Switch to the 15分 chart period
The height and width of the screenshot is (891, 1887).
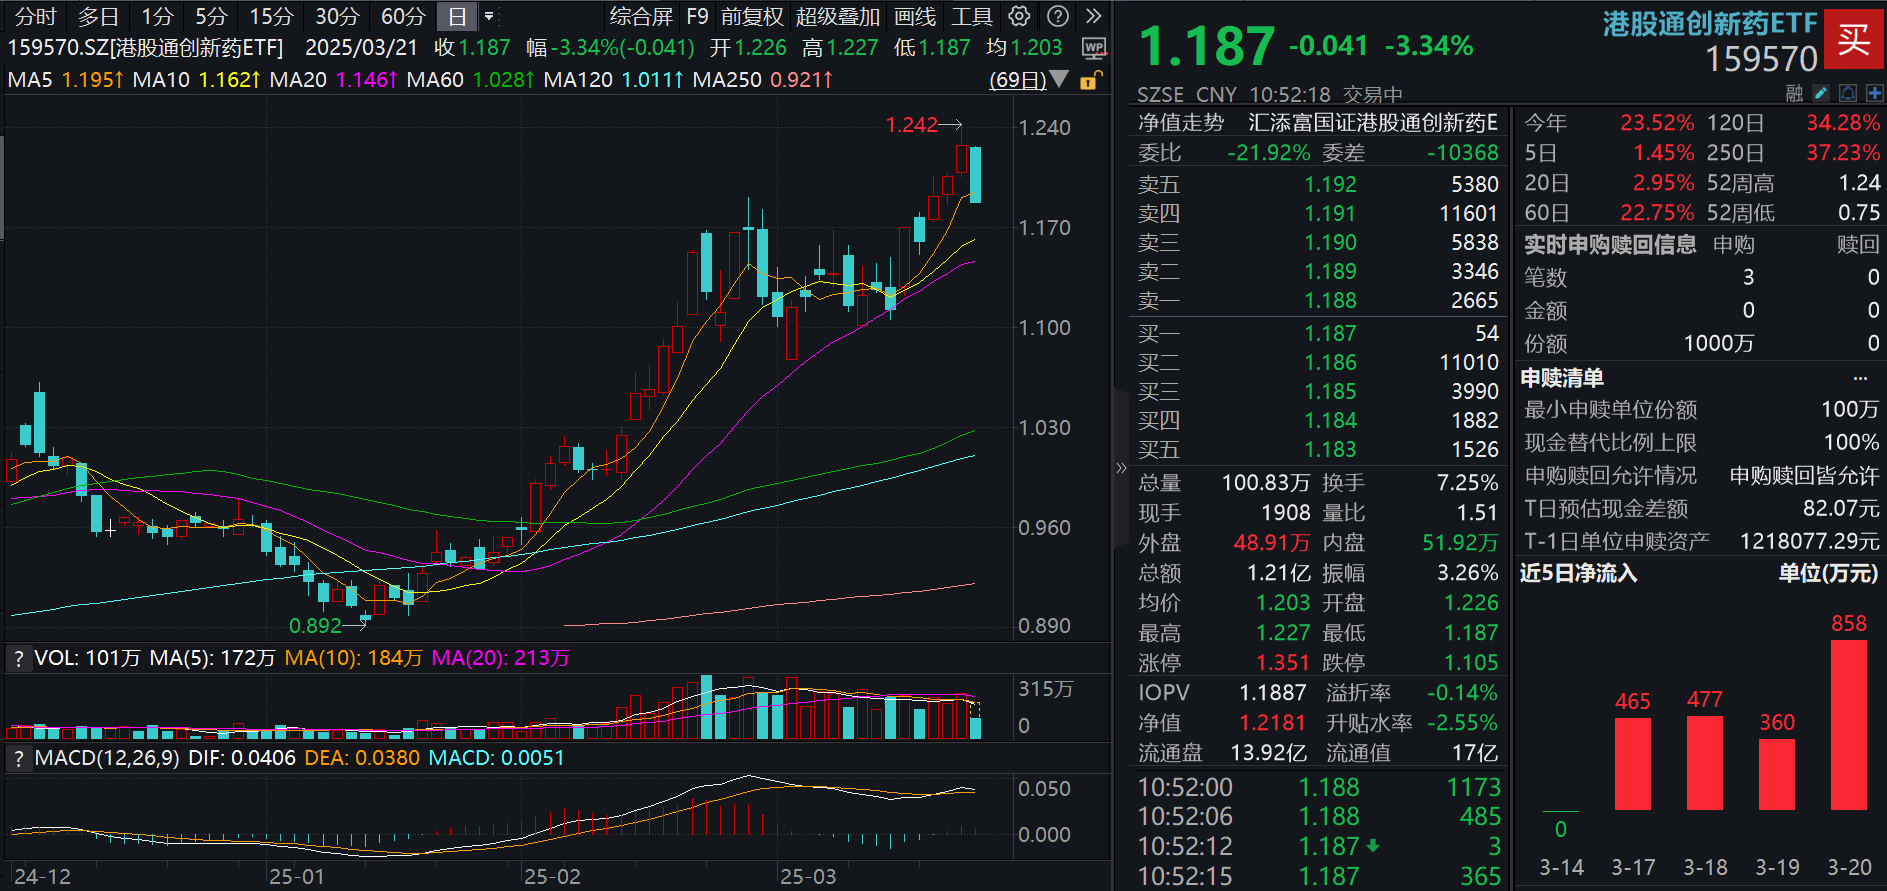pos(272,16)
